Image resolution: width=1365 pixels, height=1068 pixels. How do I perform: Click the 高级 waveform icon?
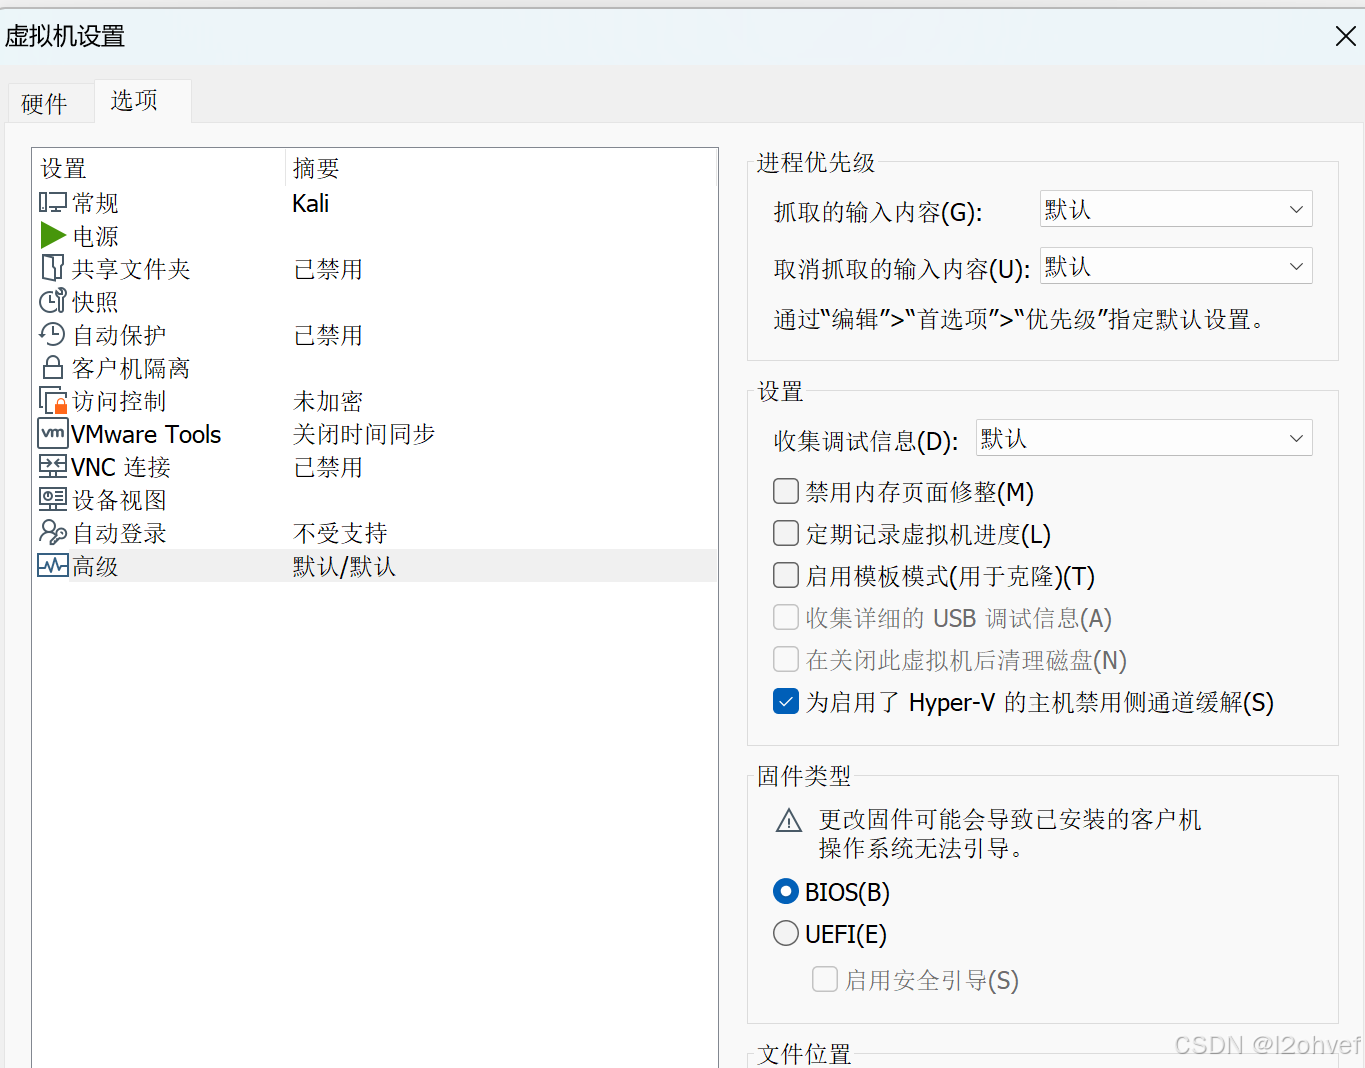pyautogui.click(x=53, y=565)
